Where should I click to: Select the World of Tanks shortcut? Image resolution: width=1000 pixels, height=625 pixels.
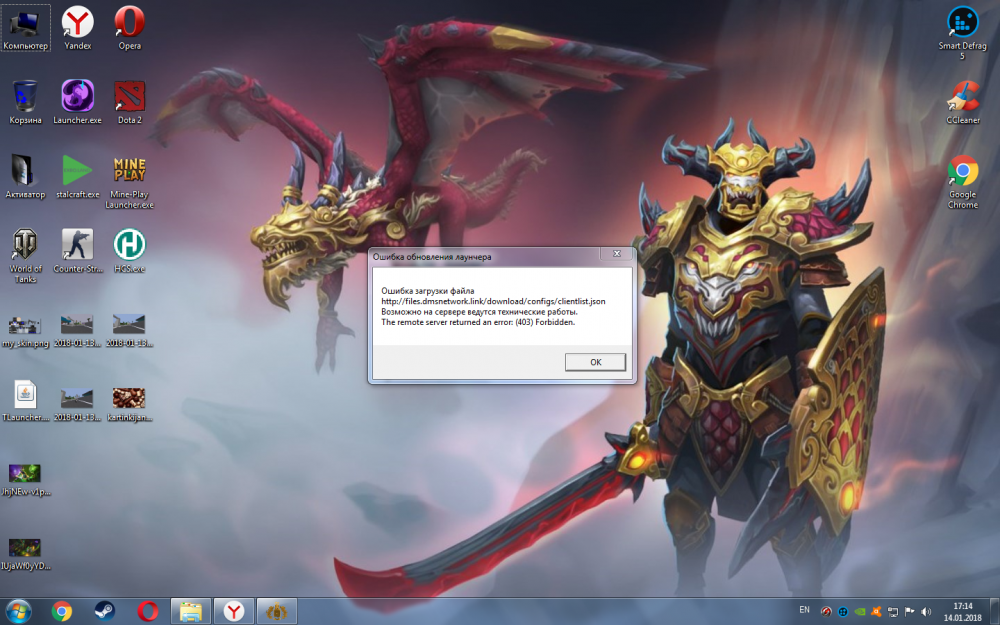[x=26, y=245]
